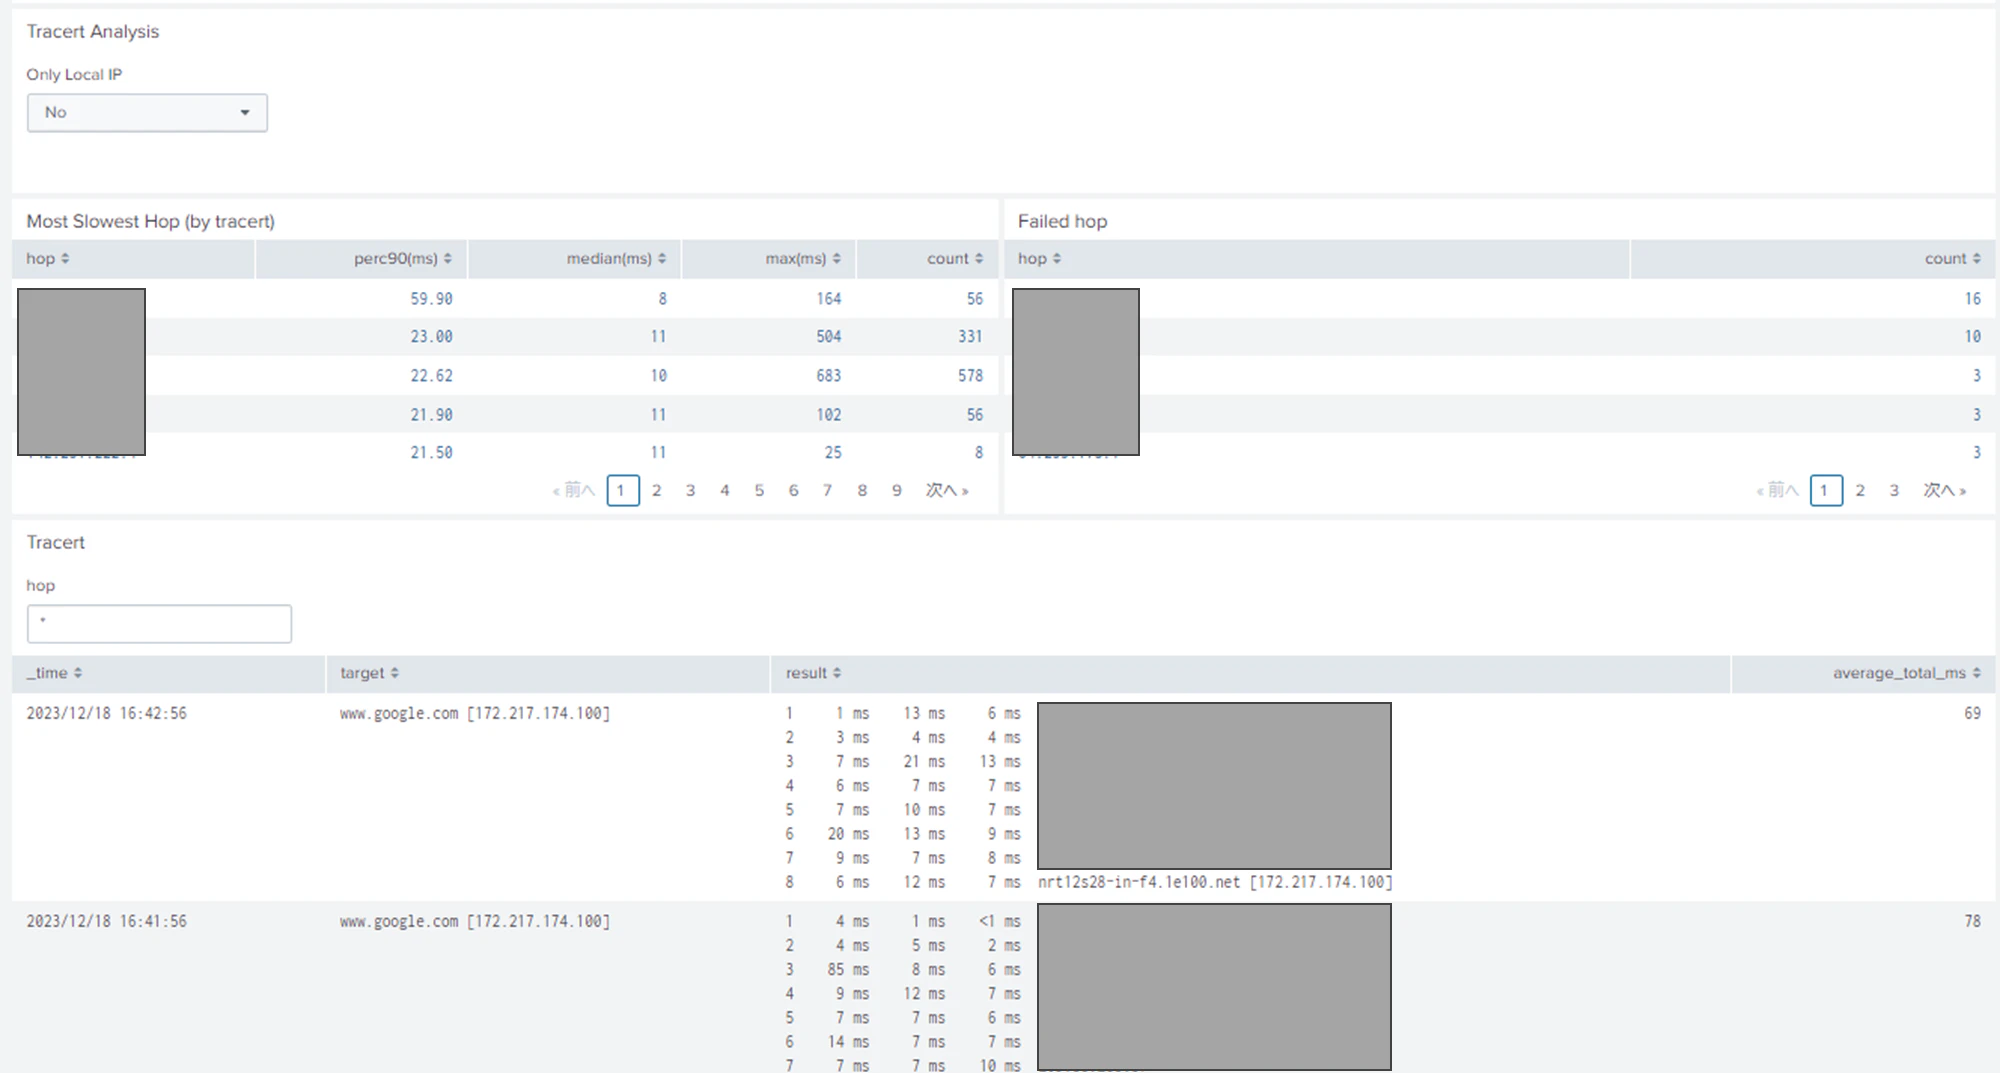Sort Failed hop table by count
Image resolution: width=2000 pixels, height=1073 pixels.
point(1953,258)
